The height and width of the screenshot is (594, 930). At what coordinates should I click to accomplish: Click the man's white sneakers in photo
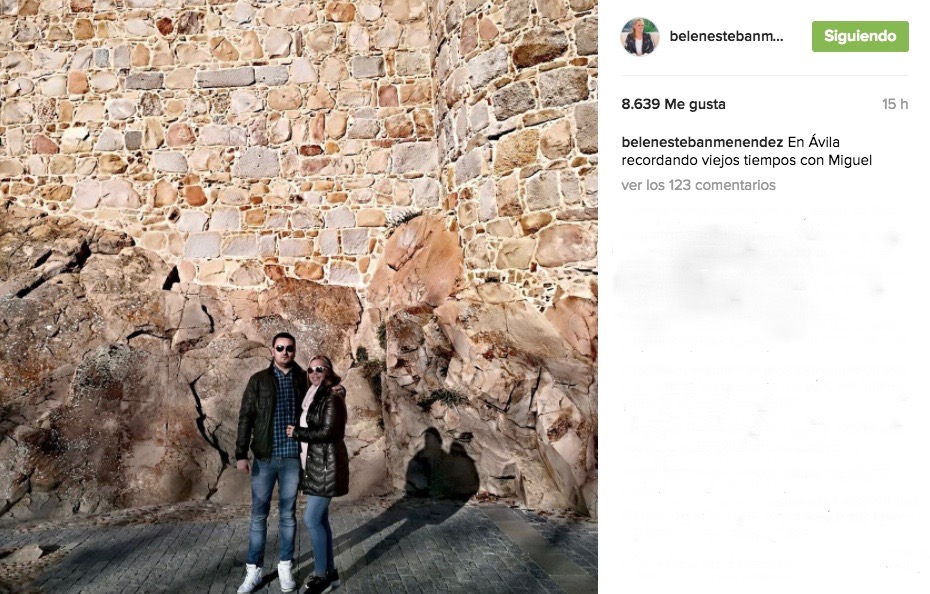coord(267,577)
